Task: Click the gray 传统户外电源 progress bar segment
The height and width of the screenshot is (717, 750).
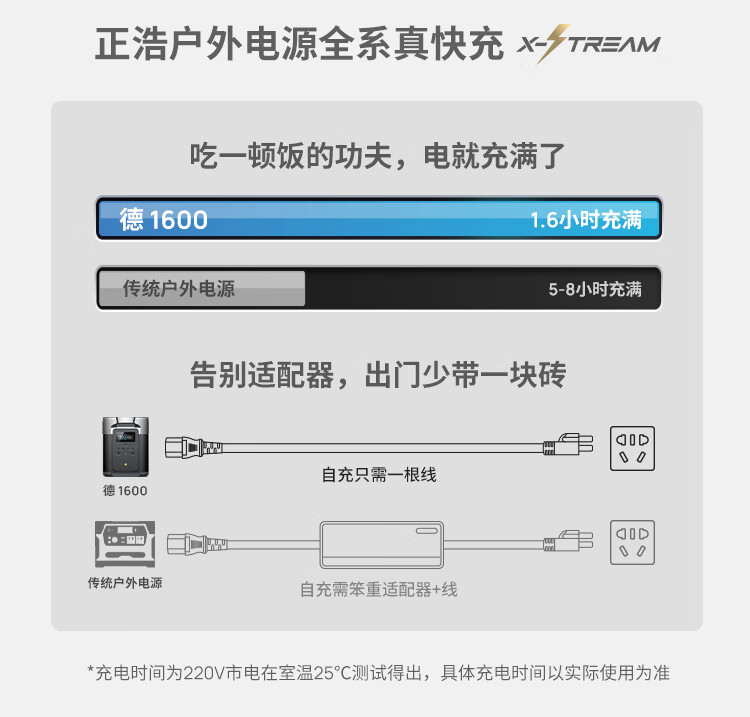Action: click(201, 288)
